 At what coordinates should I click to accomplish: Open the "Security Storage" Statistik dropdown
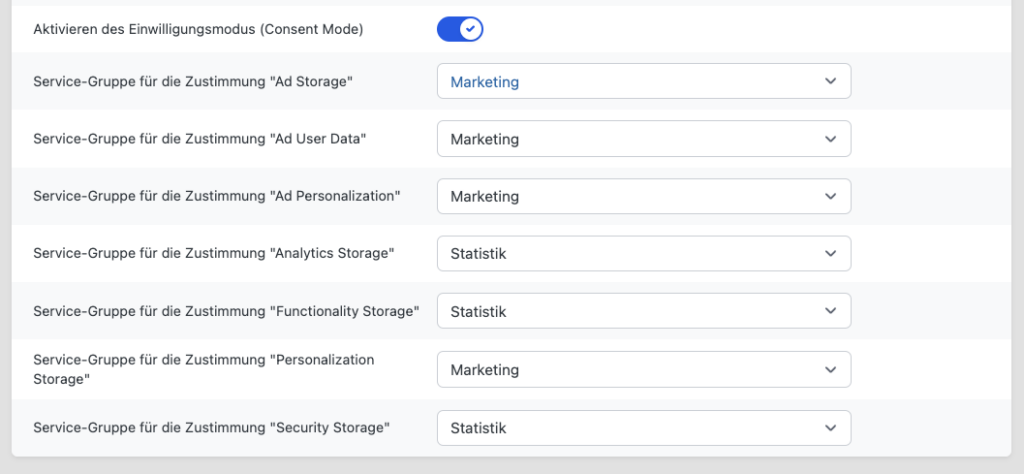(x=644, y=428)
